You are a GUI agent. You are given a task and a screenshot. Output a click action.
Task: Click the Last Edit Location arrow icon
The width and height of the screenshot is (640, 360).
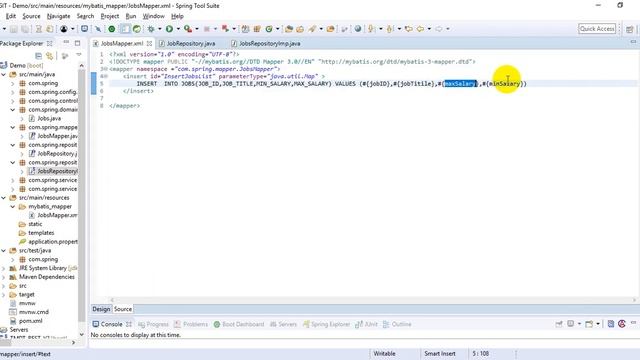pos(409,29)
